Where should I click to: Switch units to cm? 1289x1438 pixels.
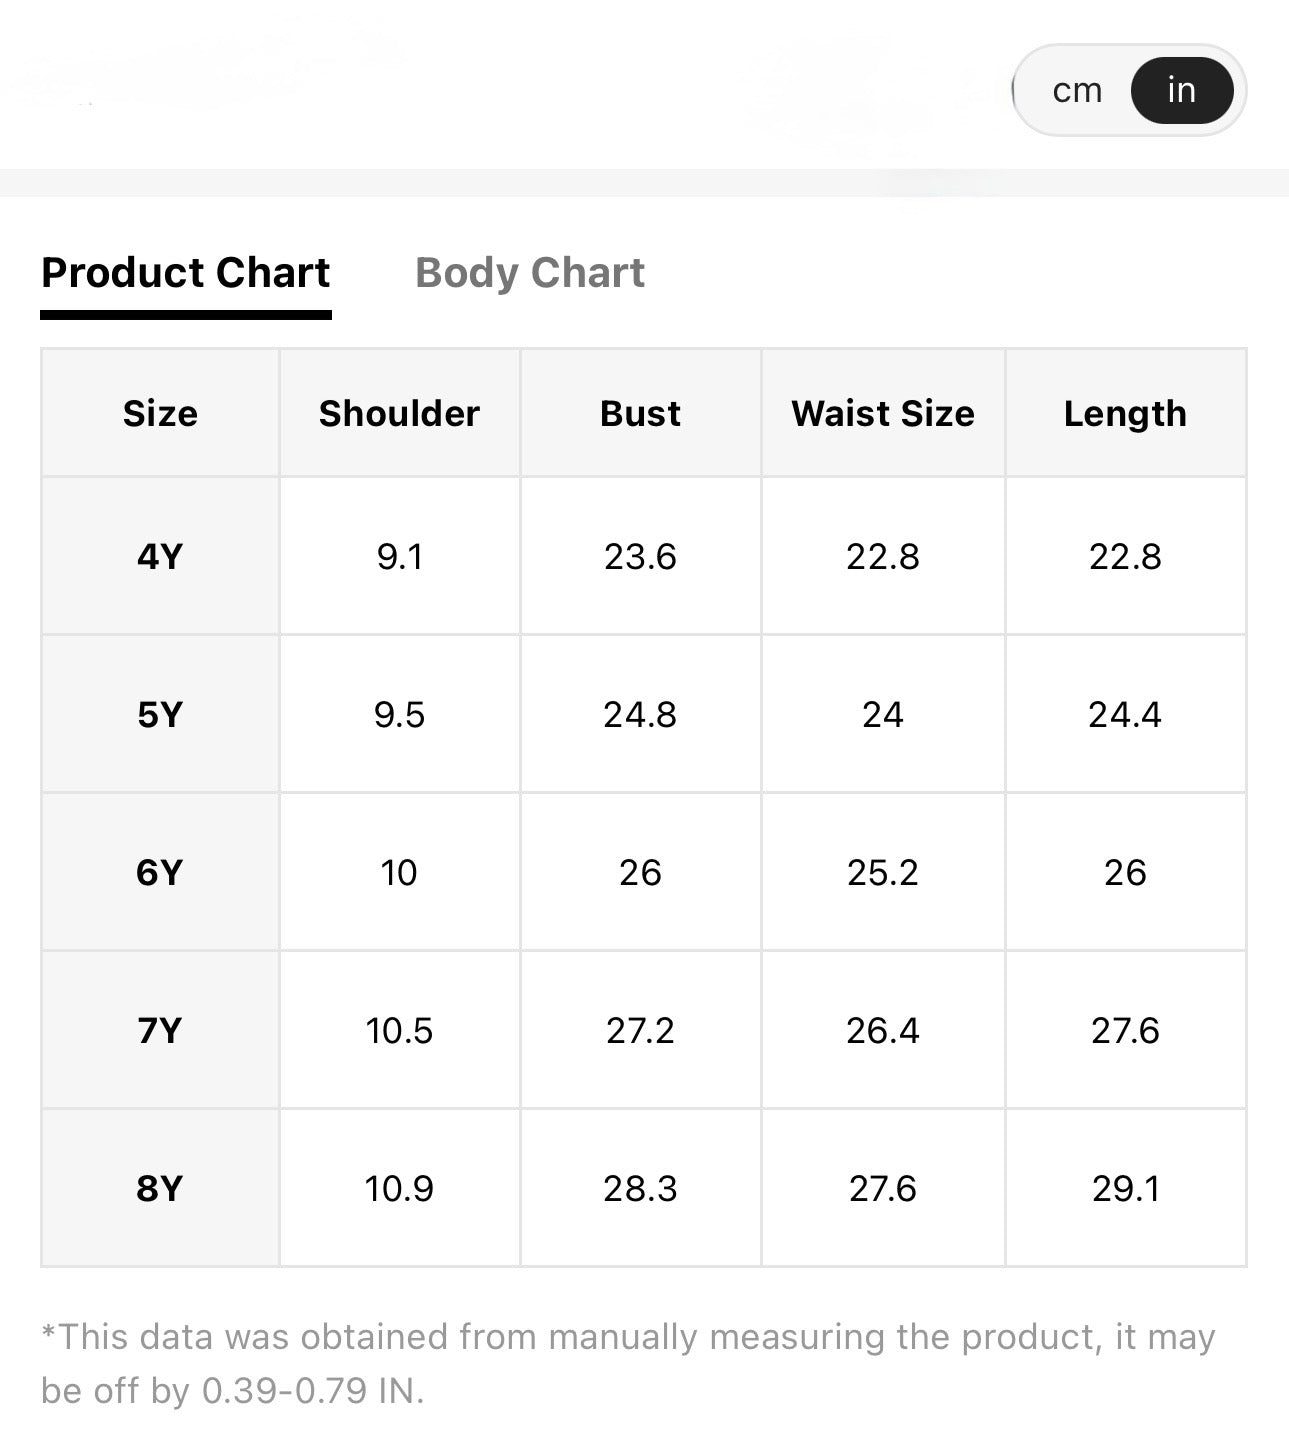coord(1077,91)
